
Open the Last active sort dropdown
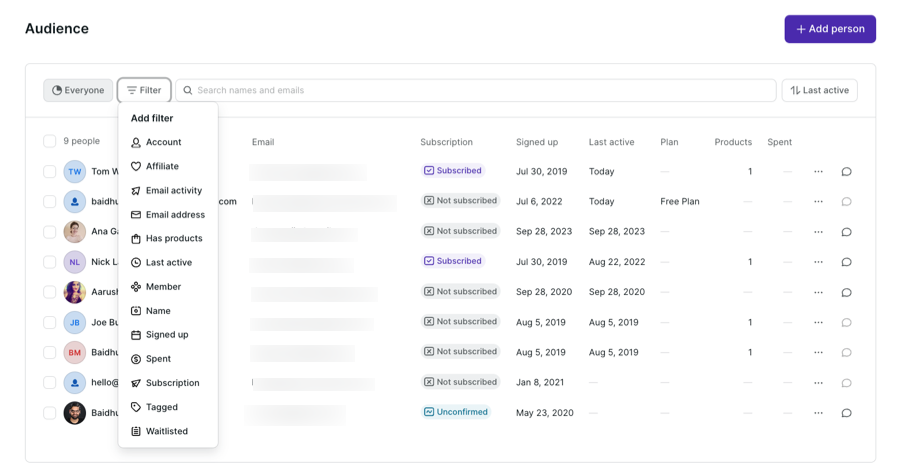click(x=819, y=90)
